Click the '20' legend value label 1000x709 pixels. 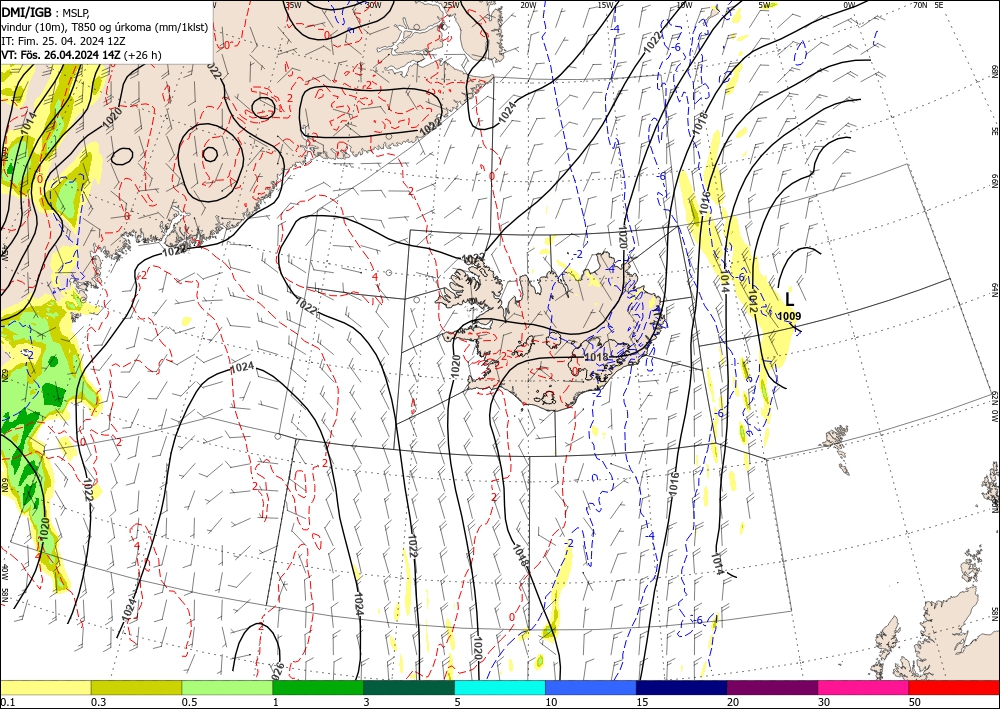pos(733,702)
